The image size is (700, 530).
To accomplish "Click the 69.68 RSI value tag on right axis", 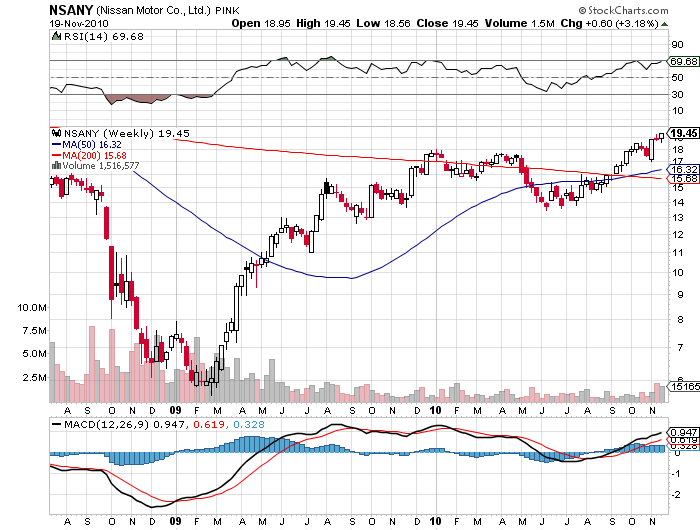I will point(683,61).
